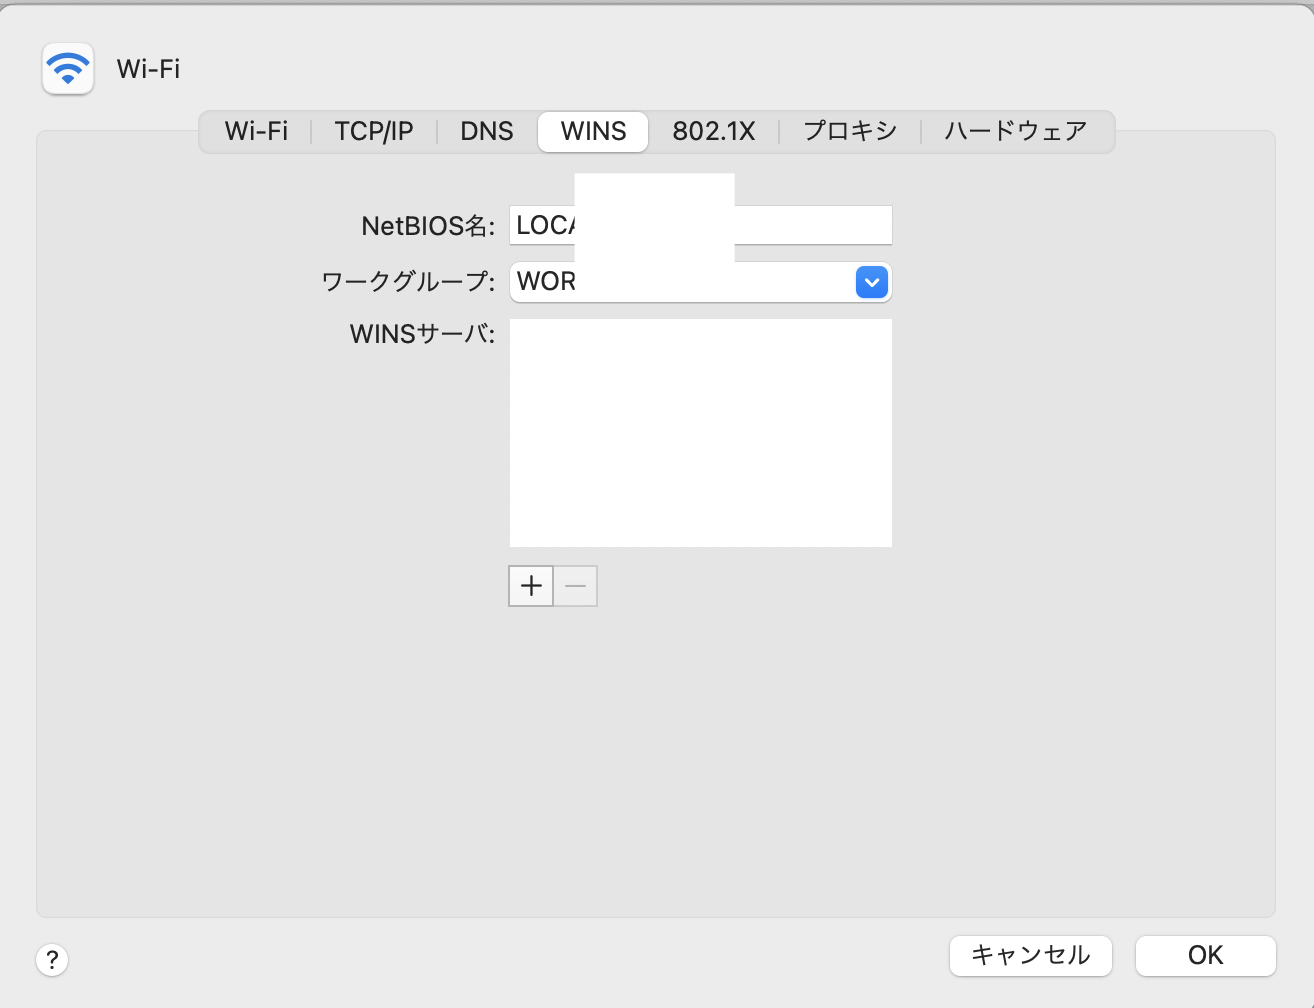
Task: Select the DNS tab
Action: tap(487, 131)
